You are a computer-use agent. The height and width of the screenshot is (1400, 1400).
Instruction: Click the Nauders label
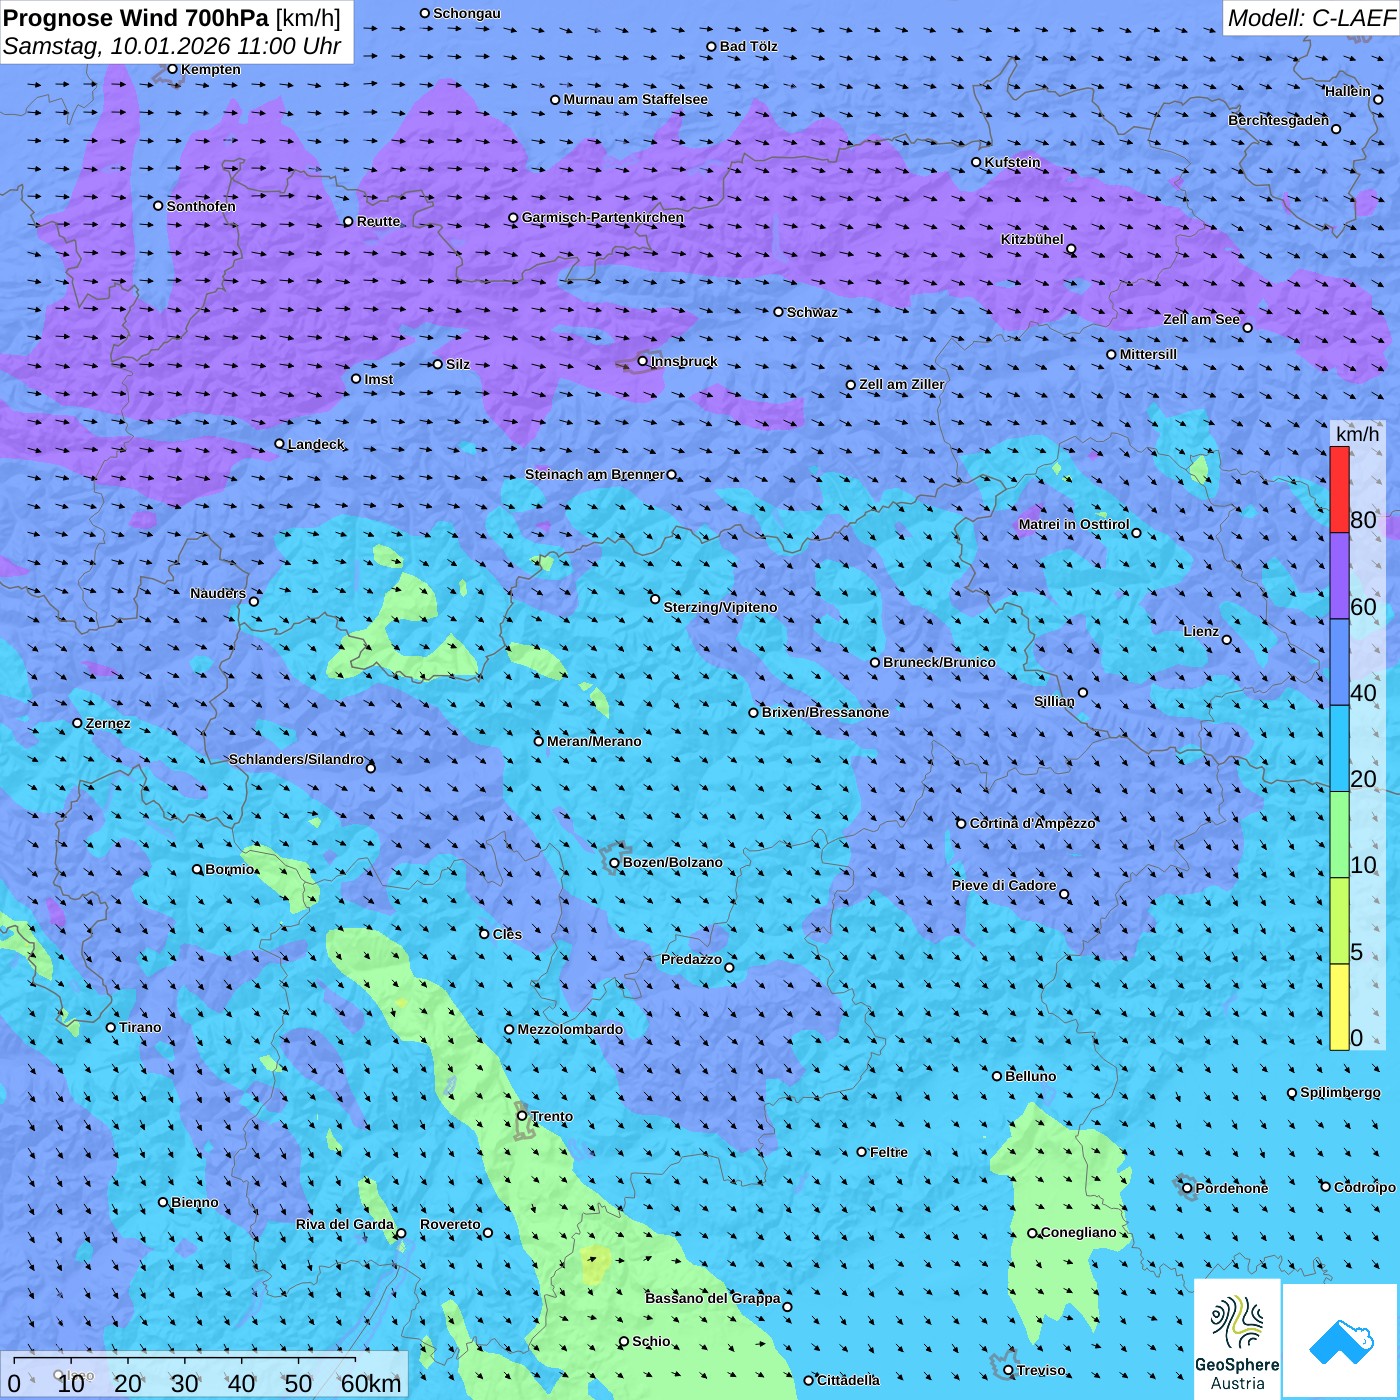point(217,593)
